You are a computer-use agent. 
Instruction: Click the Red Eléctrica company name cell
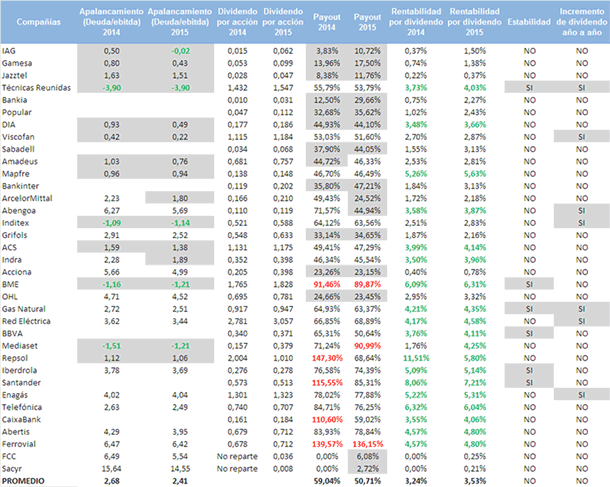26,321
